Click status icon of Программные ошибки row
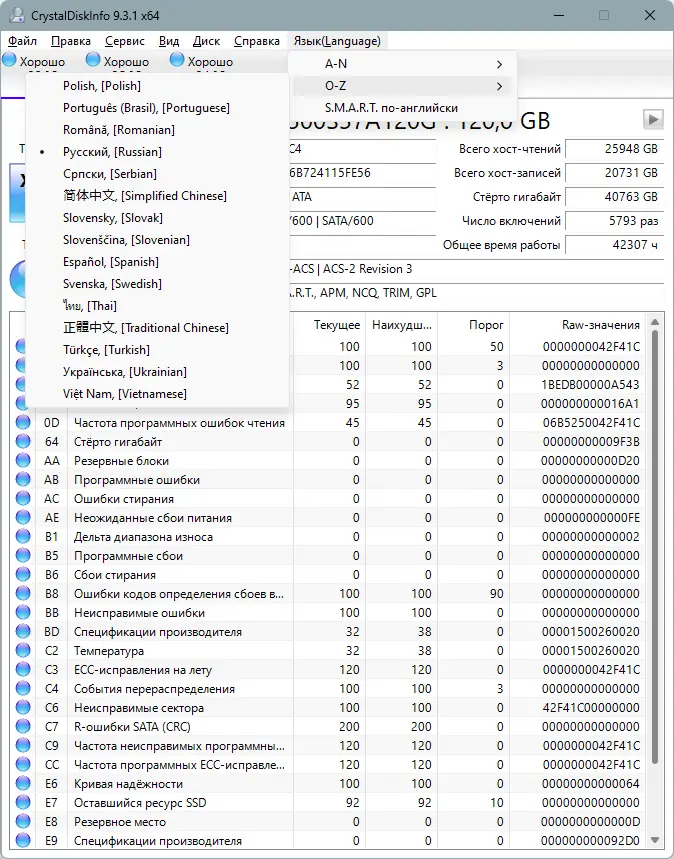Screen dimensions: 674x859 point(23,479)
